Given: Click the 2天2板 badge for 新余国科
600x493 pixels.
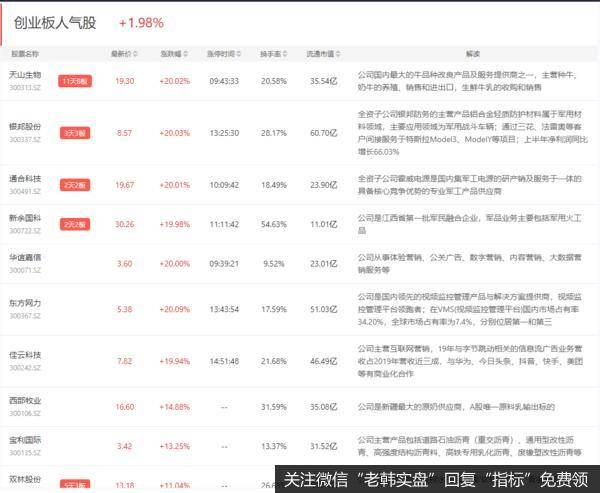Looking at the screenshot, I should (x=75, y=224).
